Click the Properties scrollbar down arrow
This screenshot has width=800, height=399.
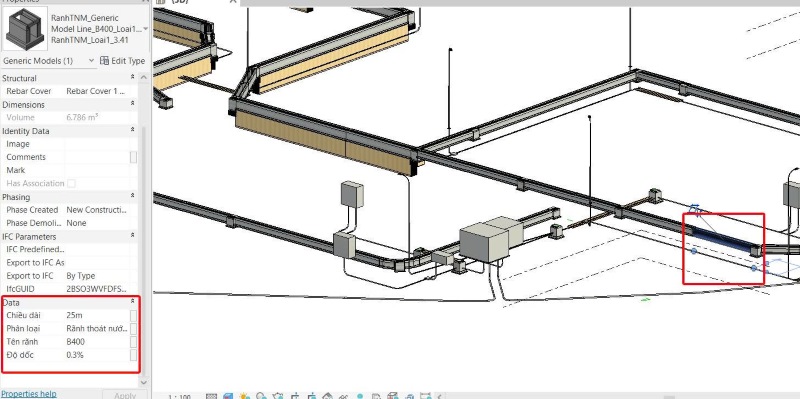click(x=144, y=382)
